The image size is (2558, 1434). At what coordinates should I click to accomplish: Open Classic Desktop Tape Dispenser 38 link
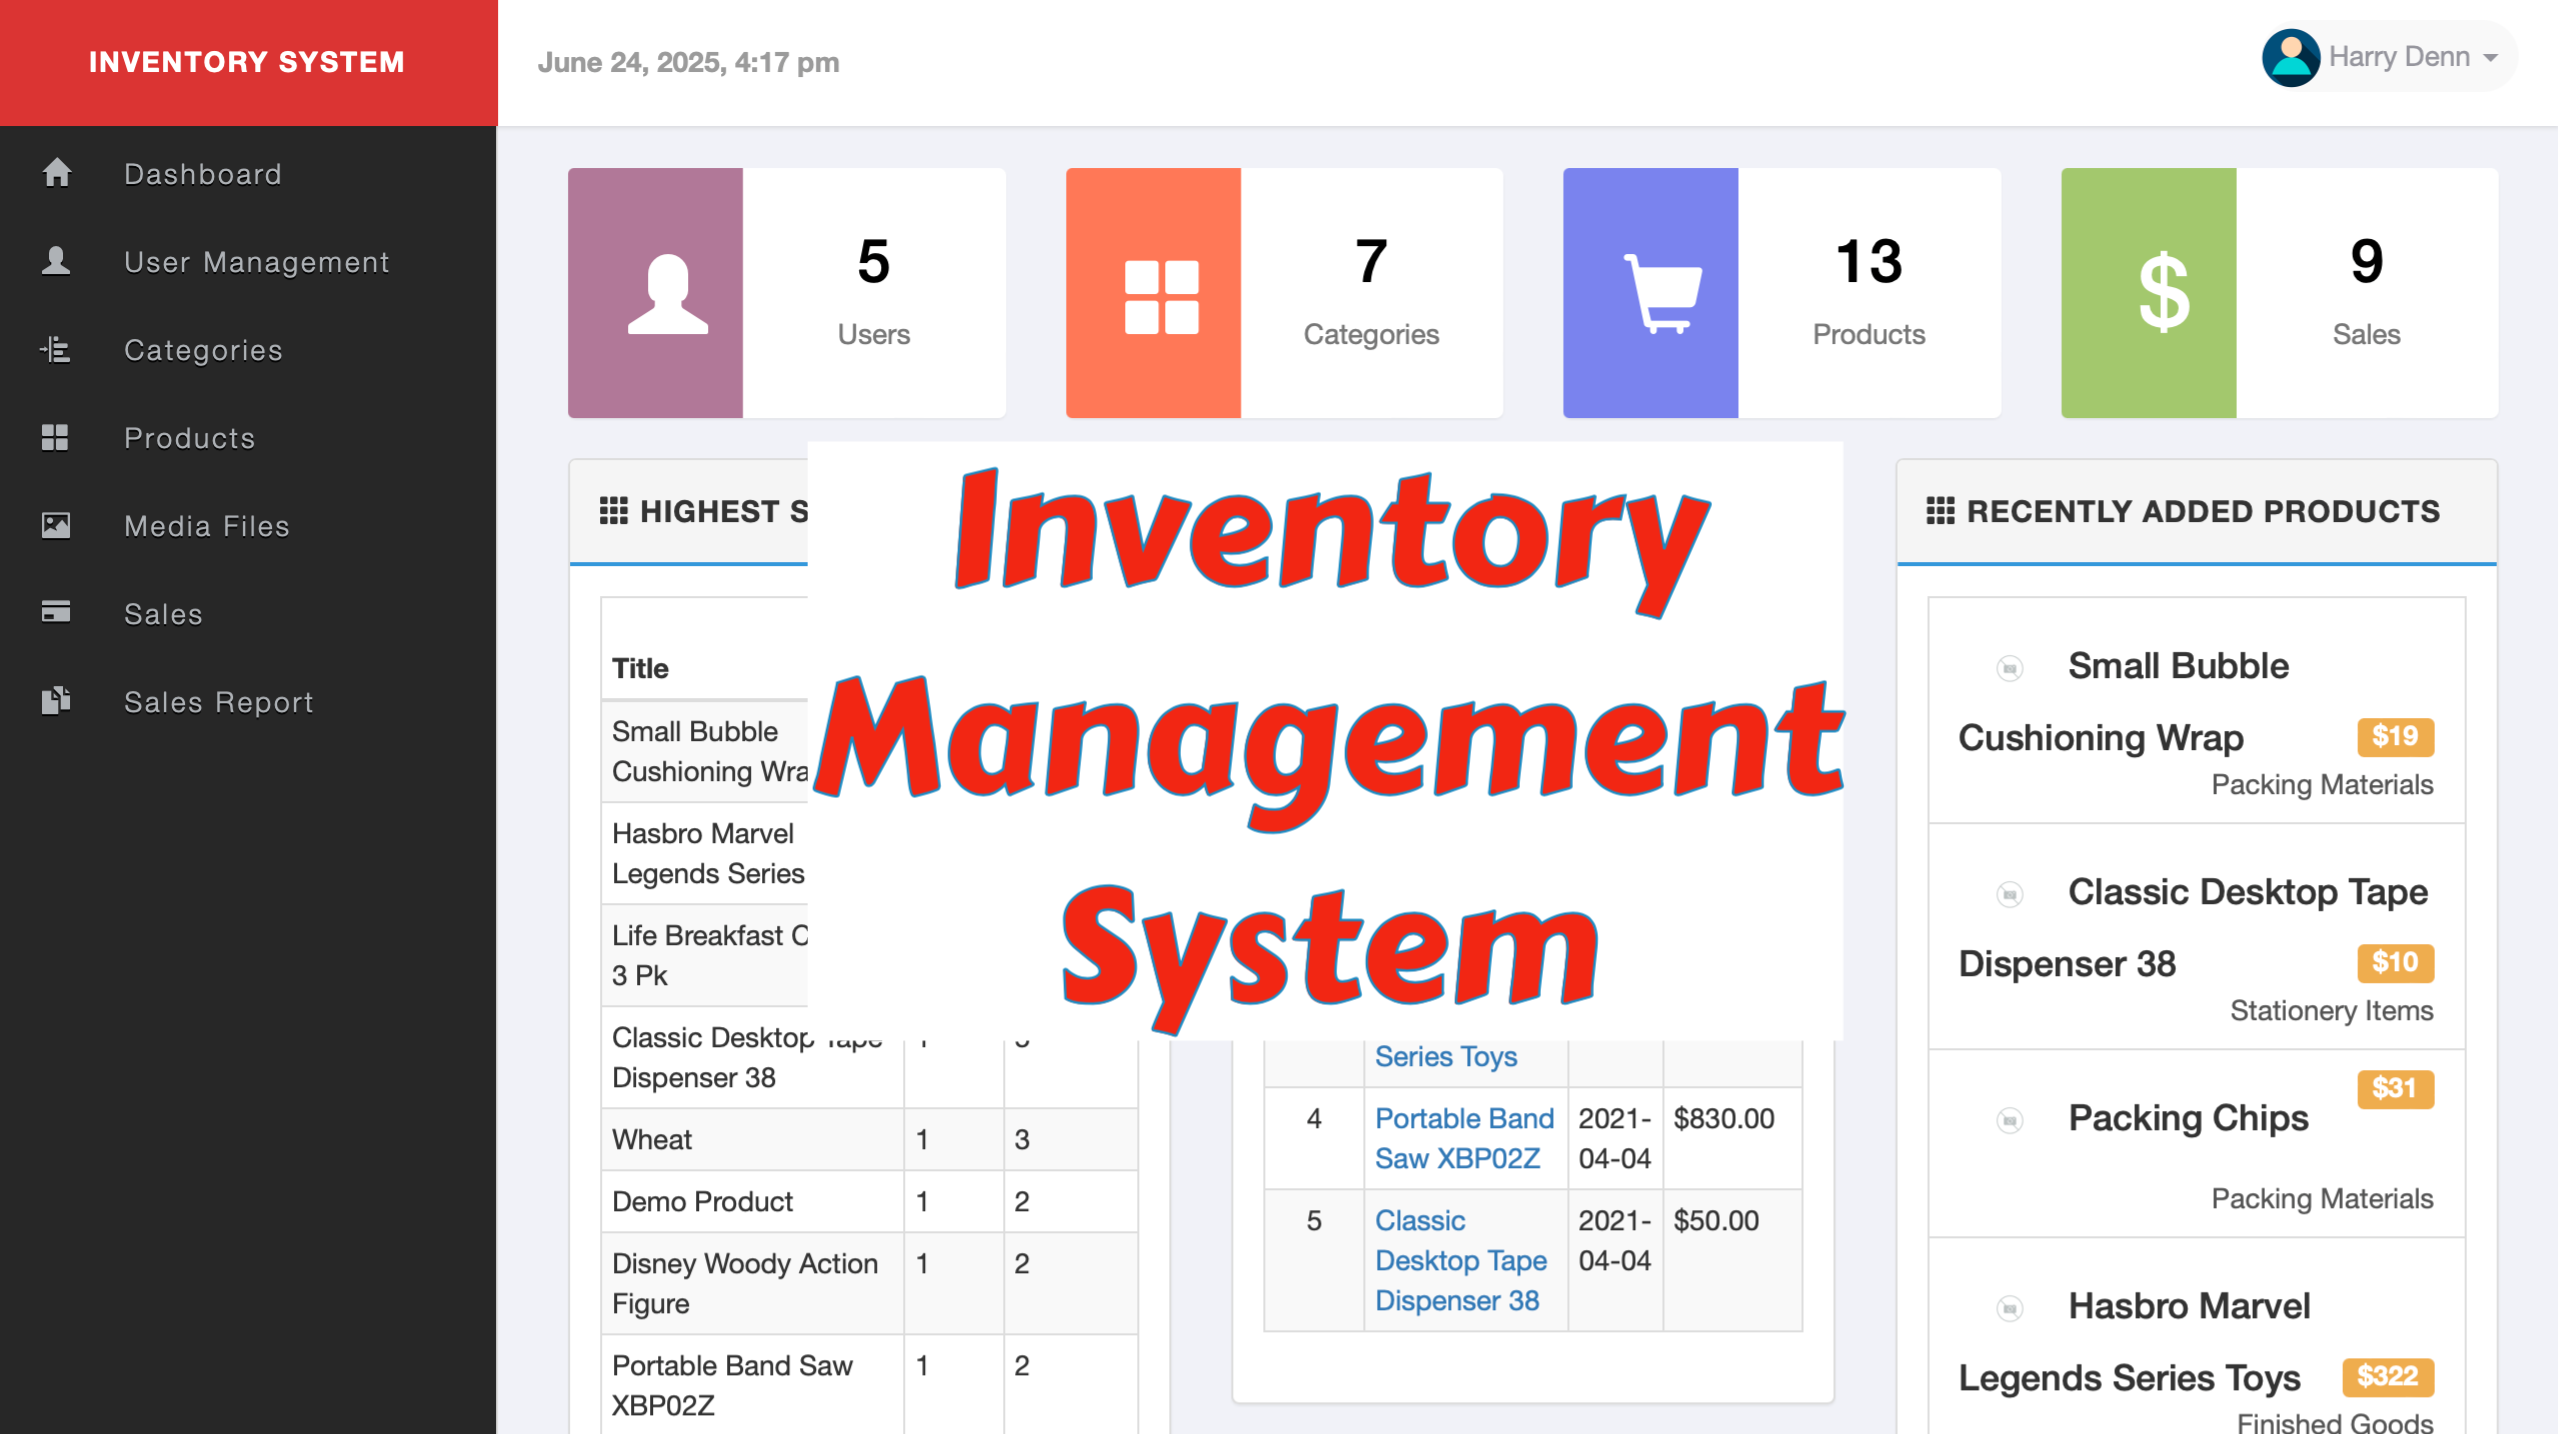[x=1460, y=1260]
